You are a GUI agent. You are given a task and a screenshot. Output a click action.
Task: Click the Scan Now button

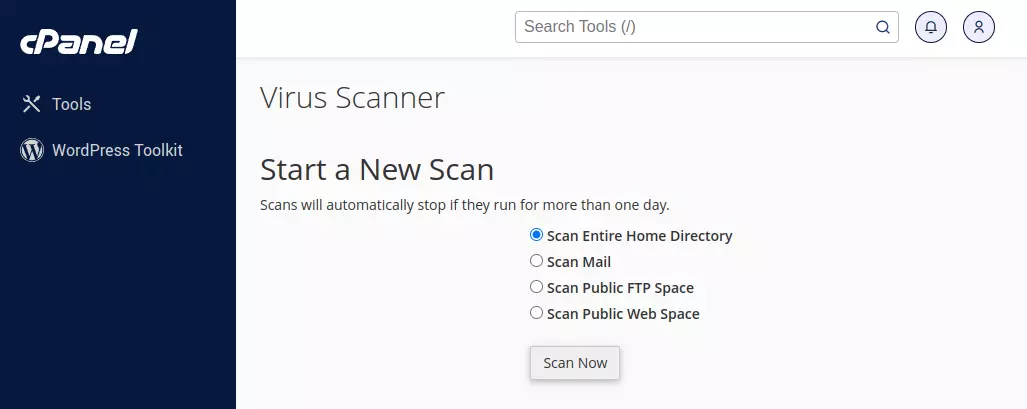click(x=575, y=362)
